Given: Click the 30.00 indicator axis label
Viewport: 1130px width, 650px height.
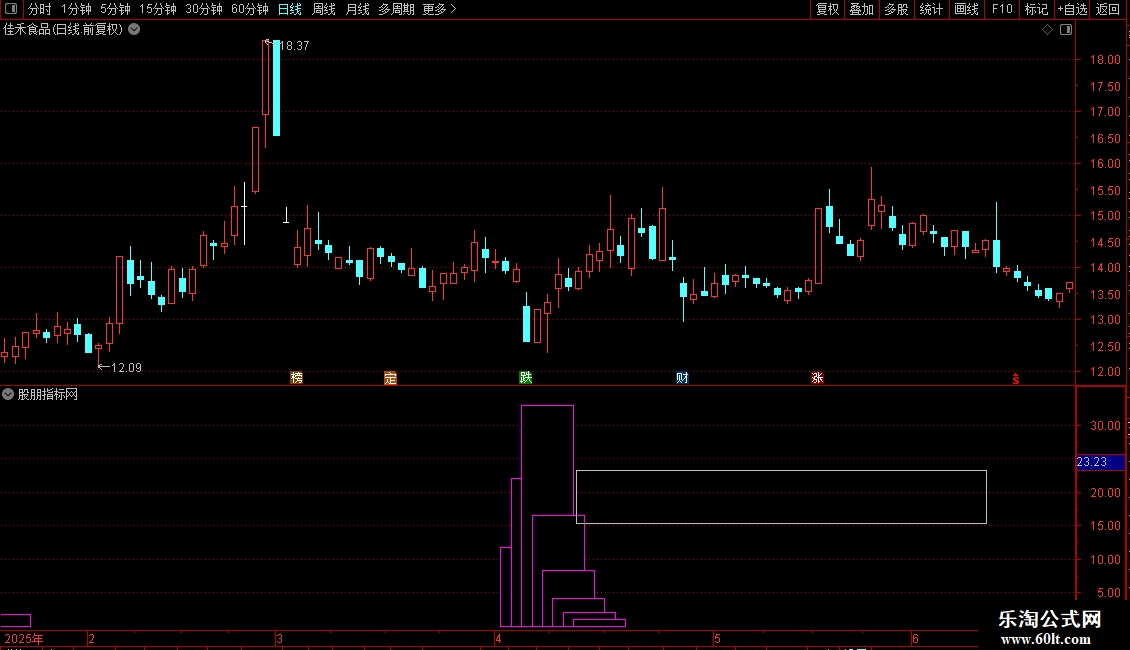Looking at the screenshot, I should coord(1105,426).
